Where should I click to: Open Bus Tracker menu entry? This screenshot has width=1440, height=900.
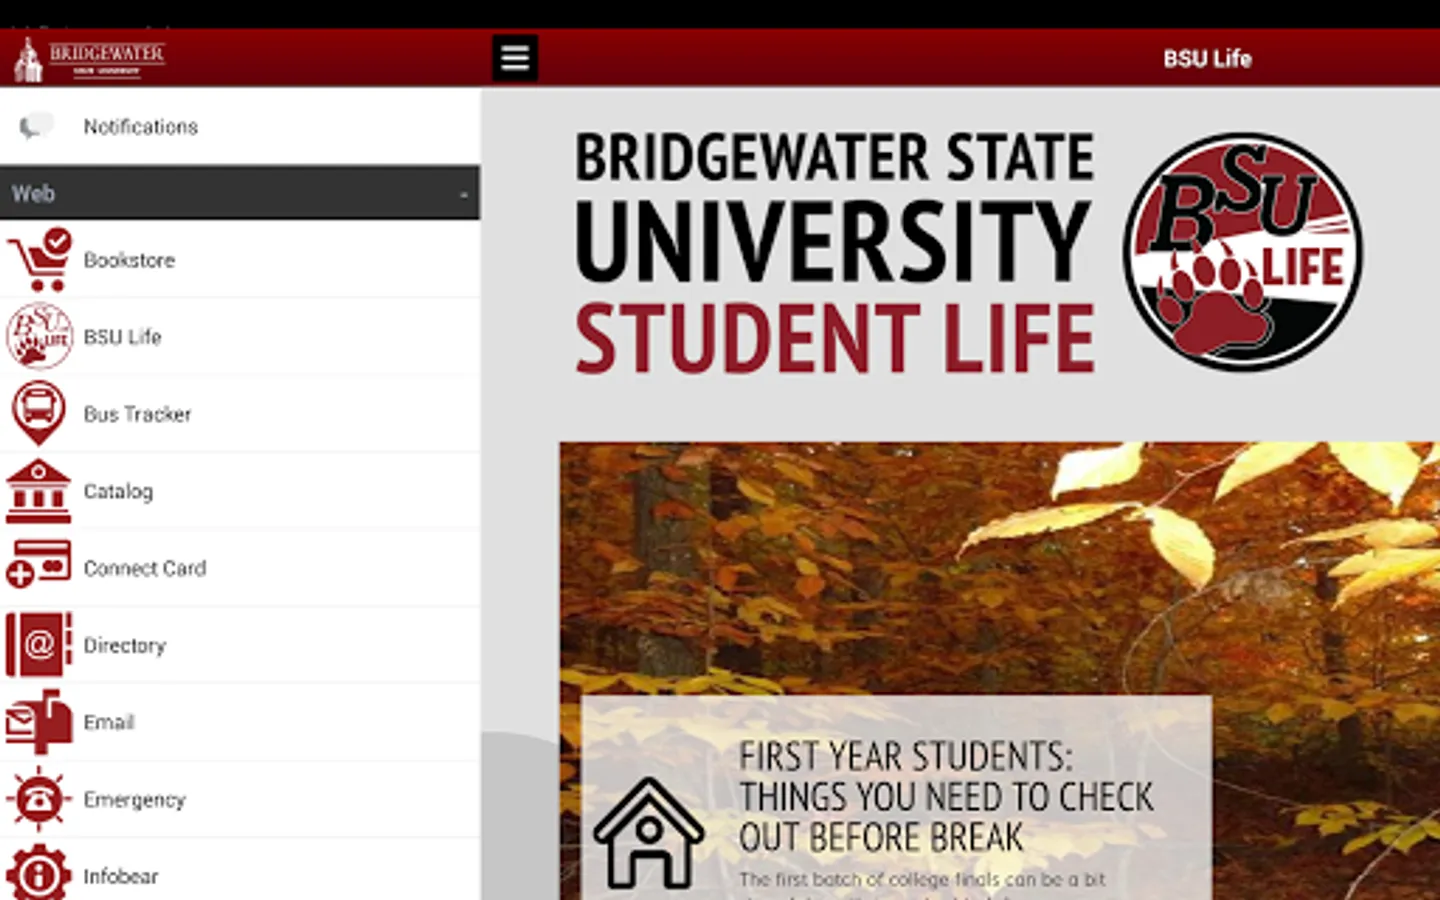tap(240, 413)
